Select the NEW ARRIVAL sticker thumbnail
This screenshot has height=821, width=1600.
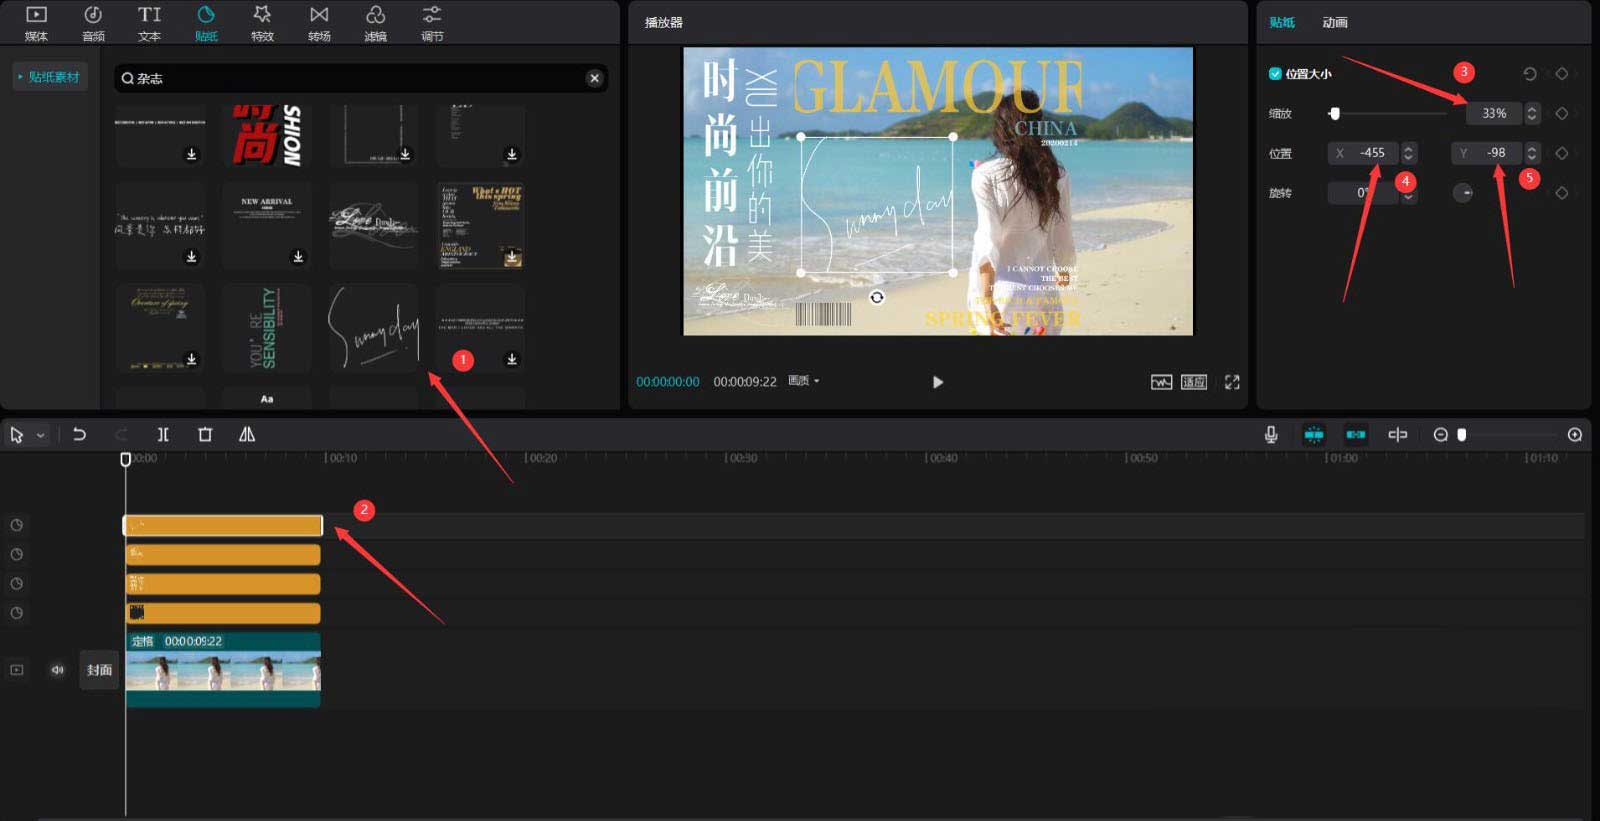pos(267,225)
